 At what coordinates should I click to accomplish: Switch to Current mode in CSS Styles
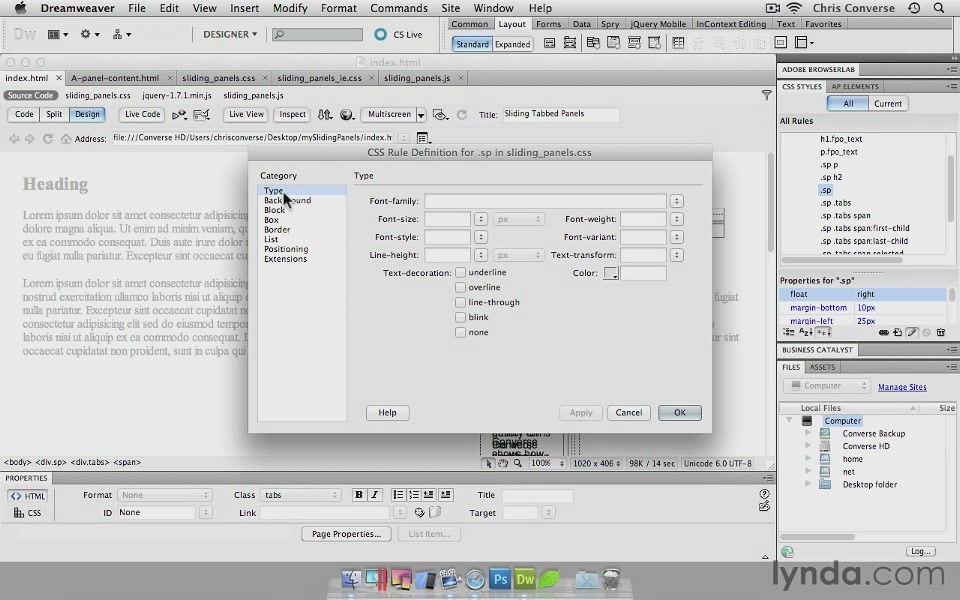point(888,103)
